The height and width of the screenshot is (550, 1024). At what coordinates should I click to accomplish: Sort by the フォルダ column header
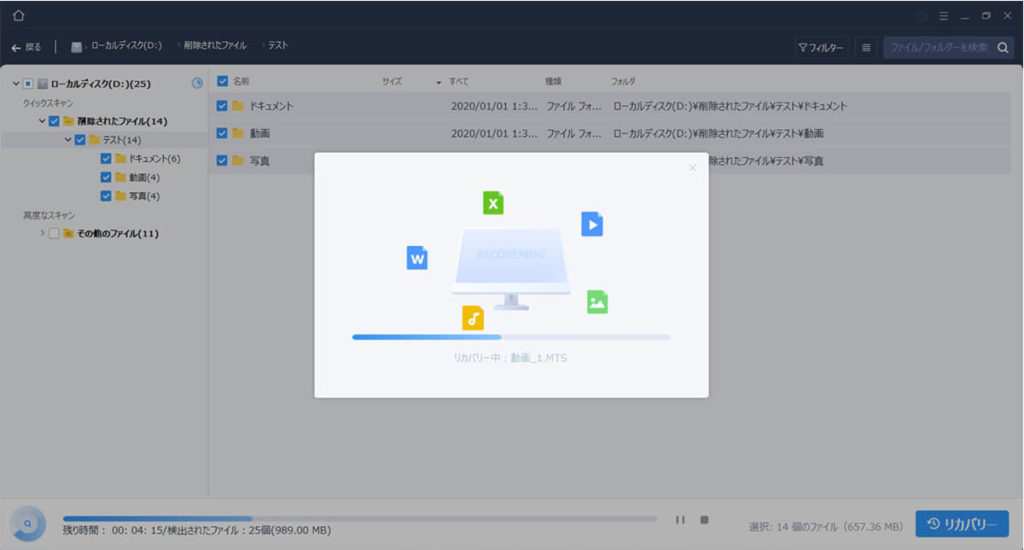pyautogui.click(x=623, y=82)
